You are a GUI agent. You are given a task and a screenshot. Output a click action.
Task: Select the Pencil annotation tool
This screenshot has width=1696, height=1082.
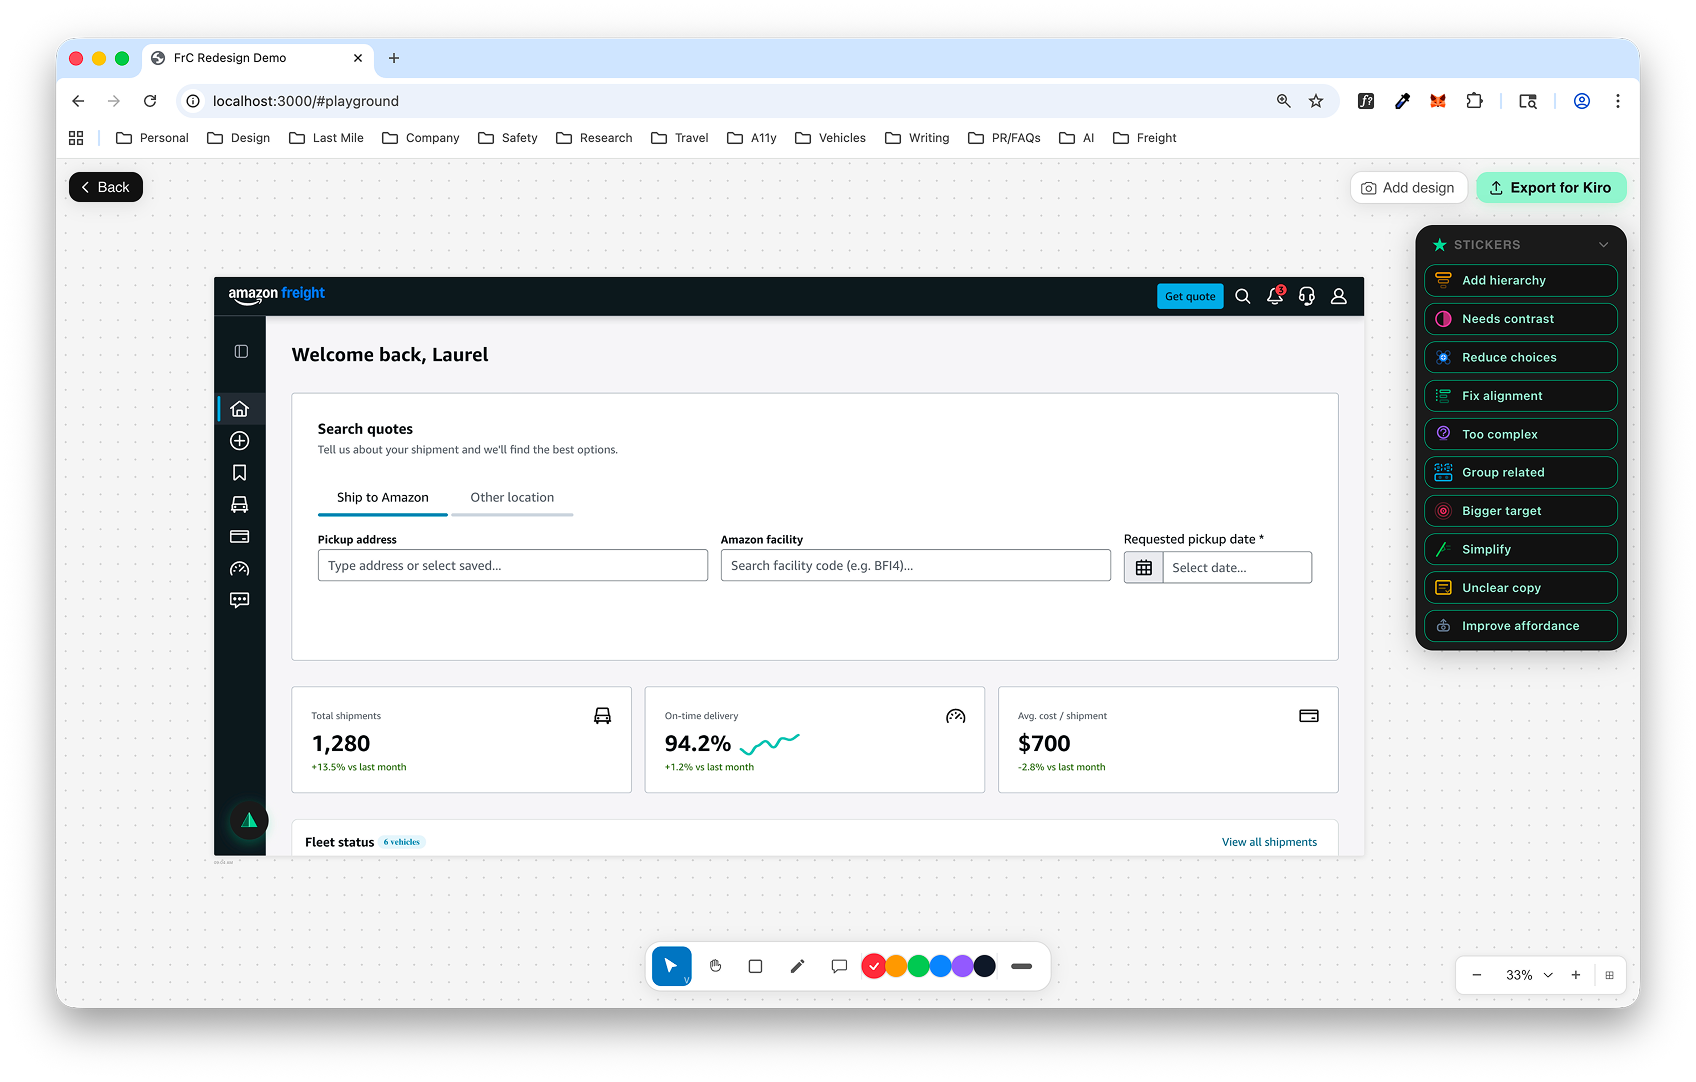[797, 966]
